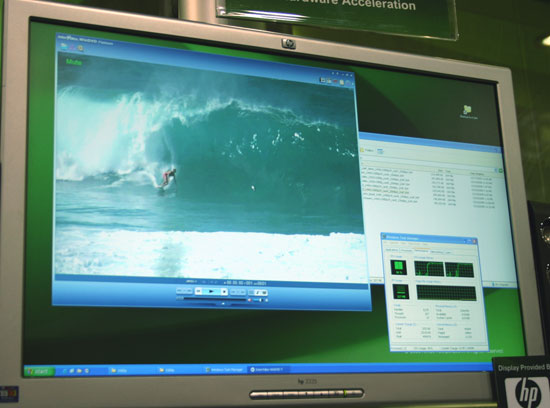Image resolution: width=550 pixels, height=408 pixels.
Task: Switch to Task Manager Networking tab
Action: tap(437, 252)
